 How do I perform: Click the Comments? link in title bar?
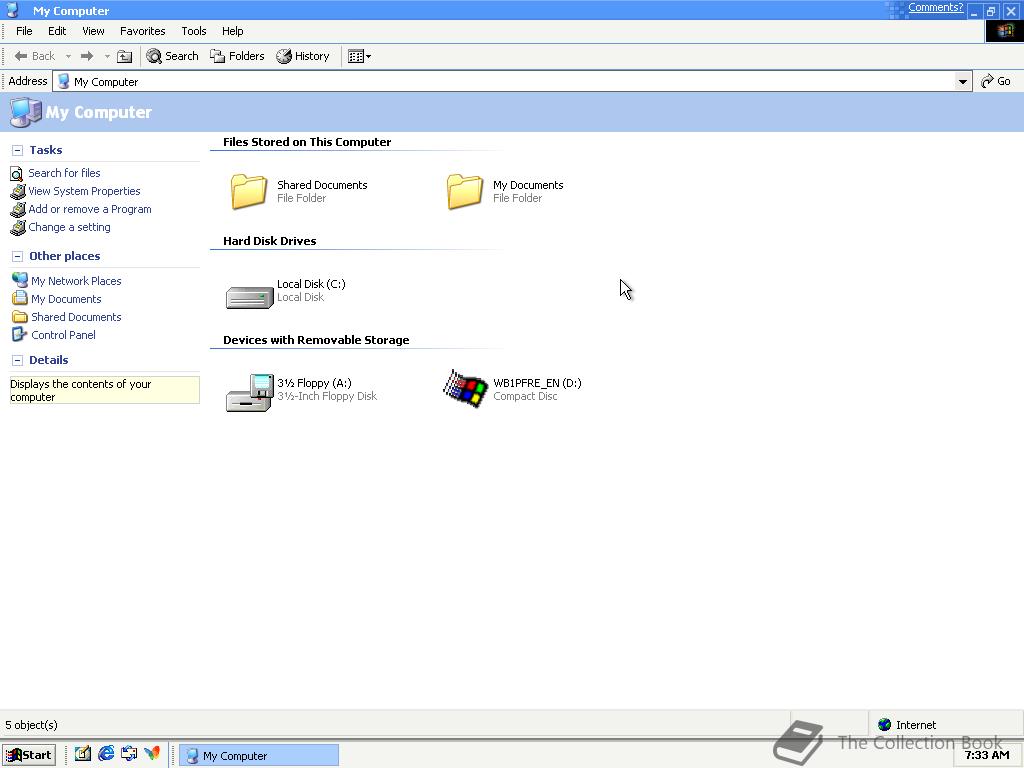935,8
